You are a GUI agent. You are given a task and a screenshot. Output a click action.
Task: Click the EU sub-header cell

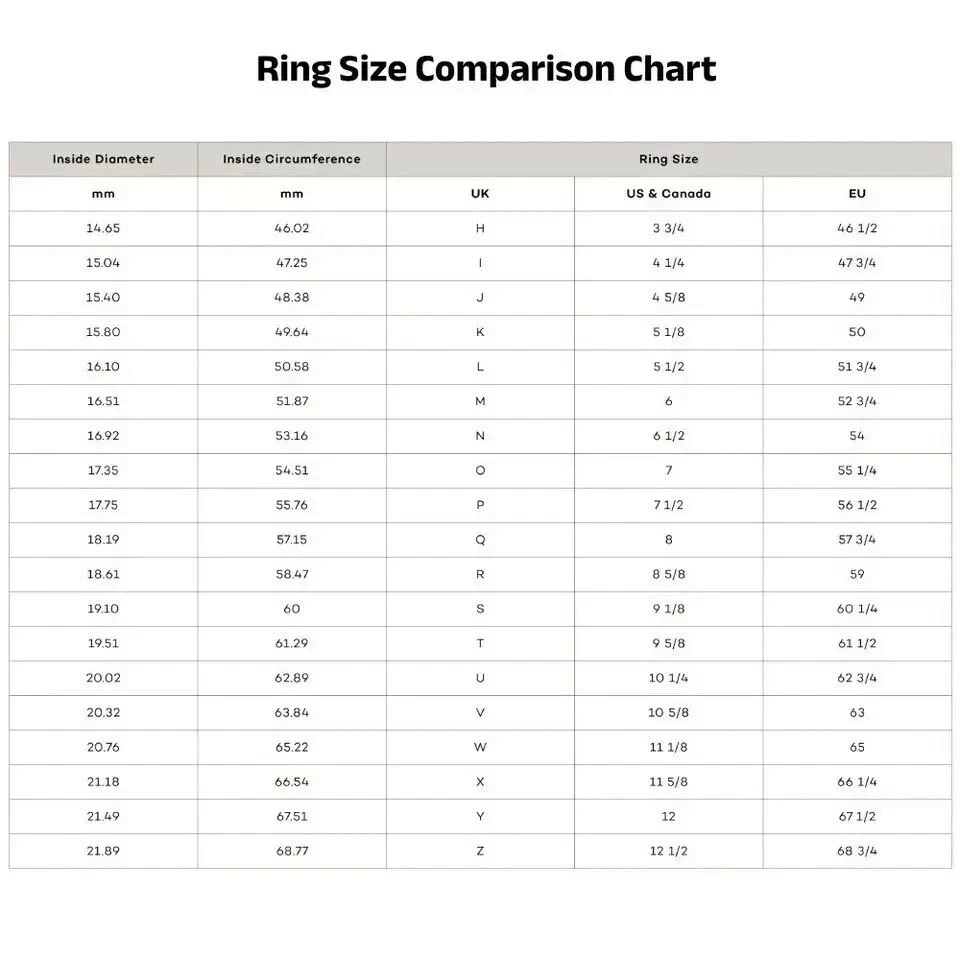pos(857,194)
